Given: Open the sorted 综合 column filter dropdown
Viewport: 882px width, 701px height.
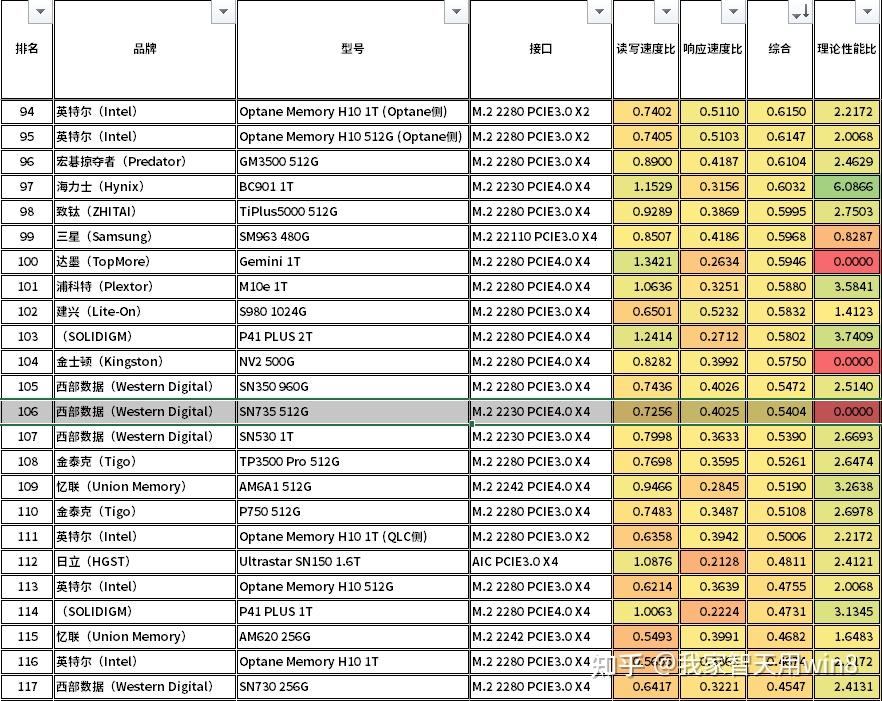Looking at the screenshot, I should tap(800, 11).
